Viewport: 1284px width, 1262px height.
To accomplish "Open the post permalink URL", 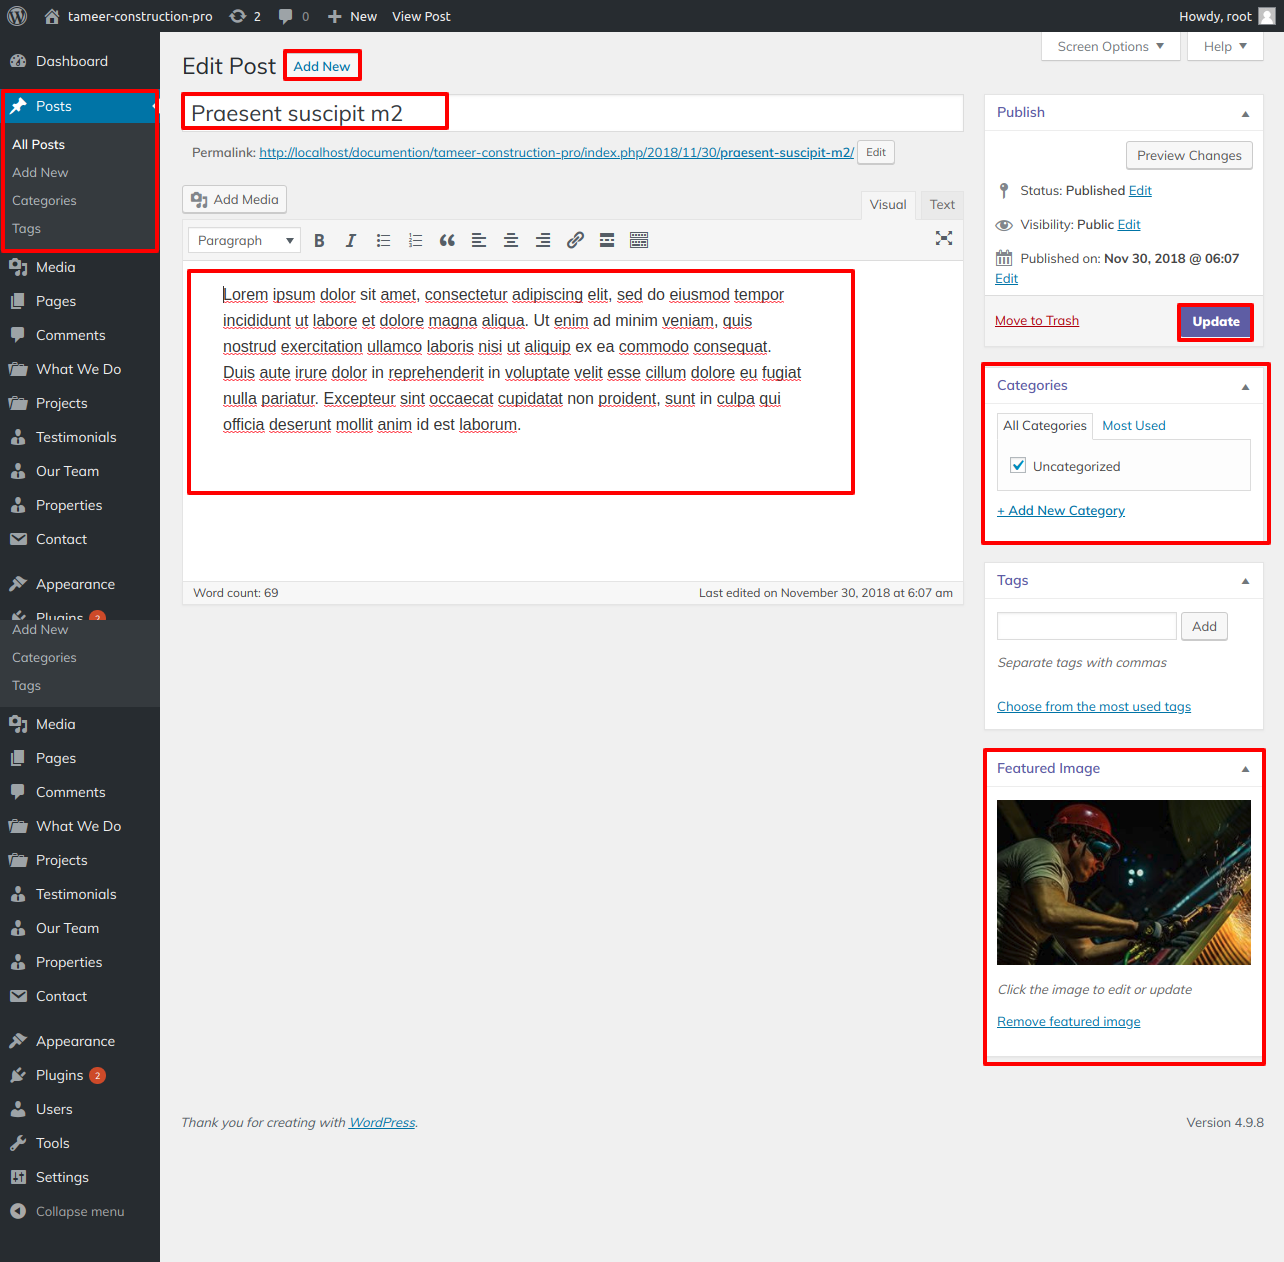I will pos(556,153).
